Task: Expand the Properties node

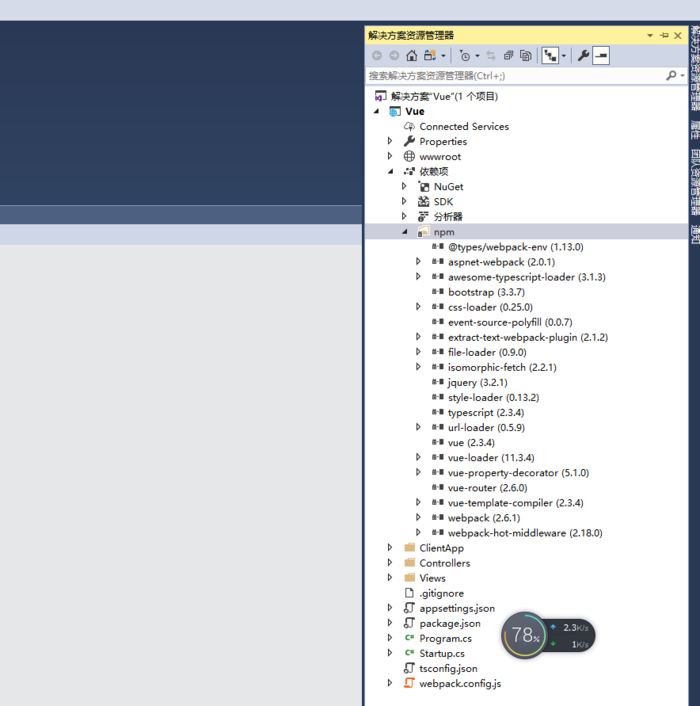Action: pyautogui.click(x=390, y=141)
